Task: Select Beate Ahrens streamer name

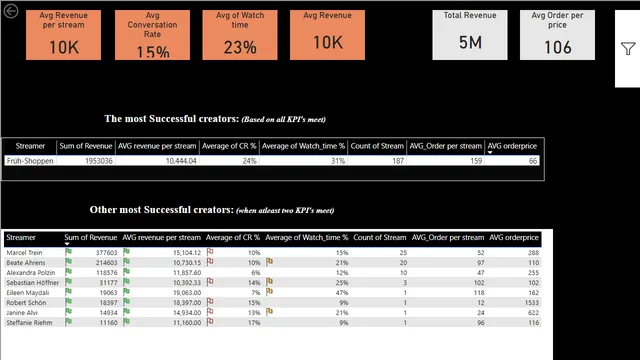Action: tap(26, 262)
